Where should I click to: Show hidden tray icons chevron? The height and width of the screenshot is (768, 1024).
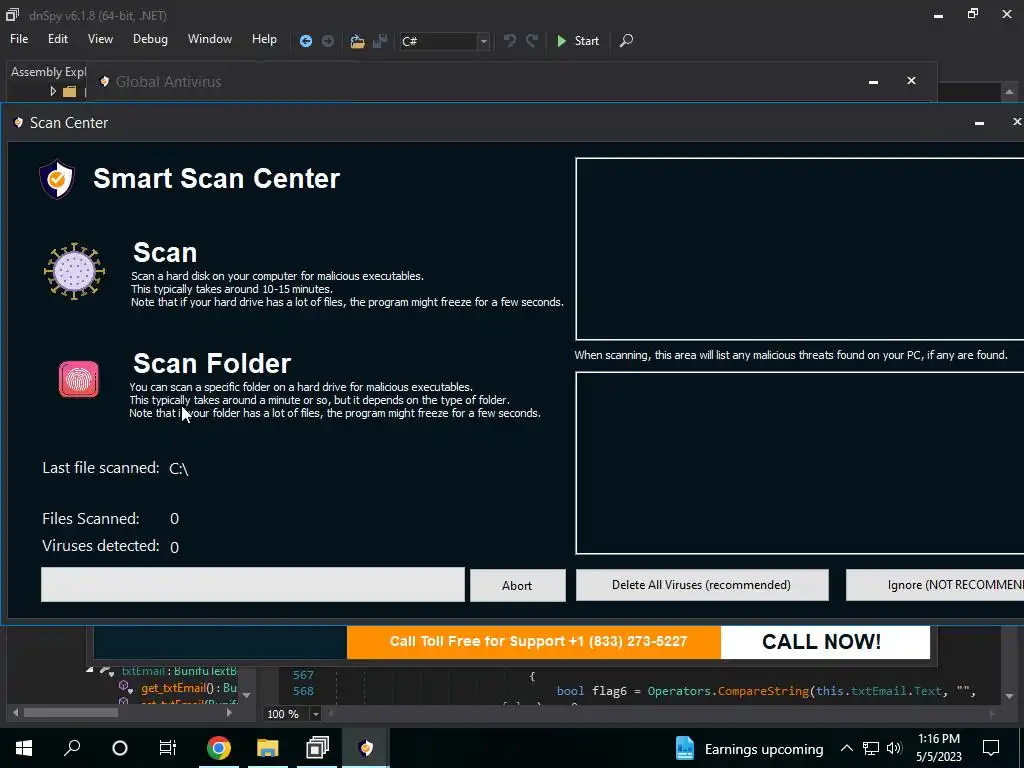pyautogui.click(x=846, y=748)
